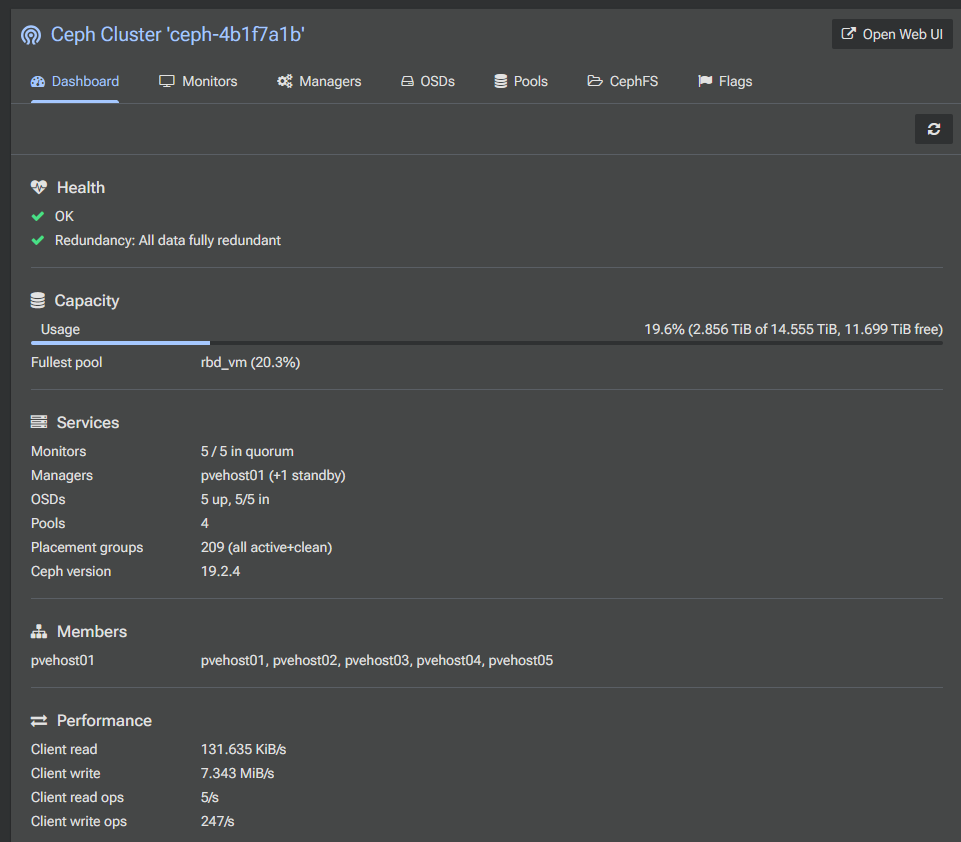Click the refresh icon button
The image size is (961, 842).
[933, 129]
